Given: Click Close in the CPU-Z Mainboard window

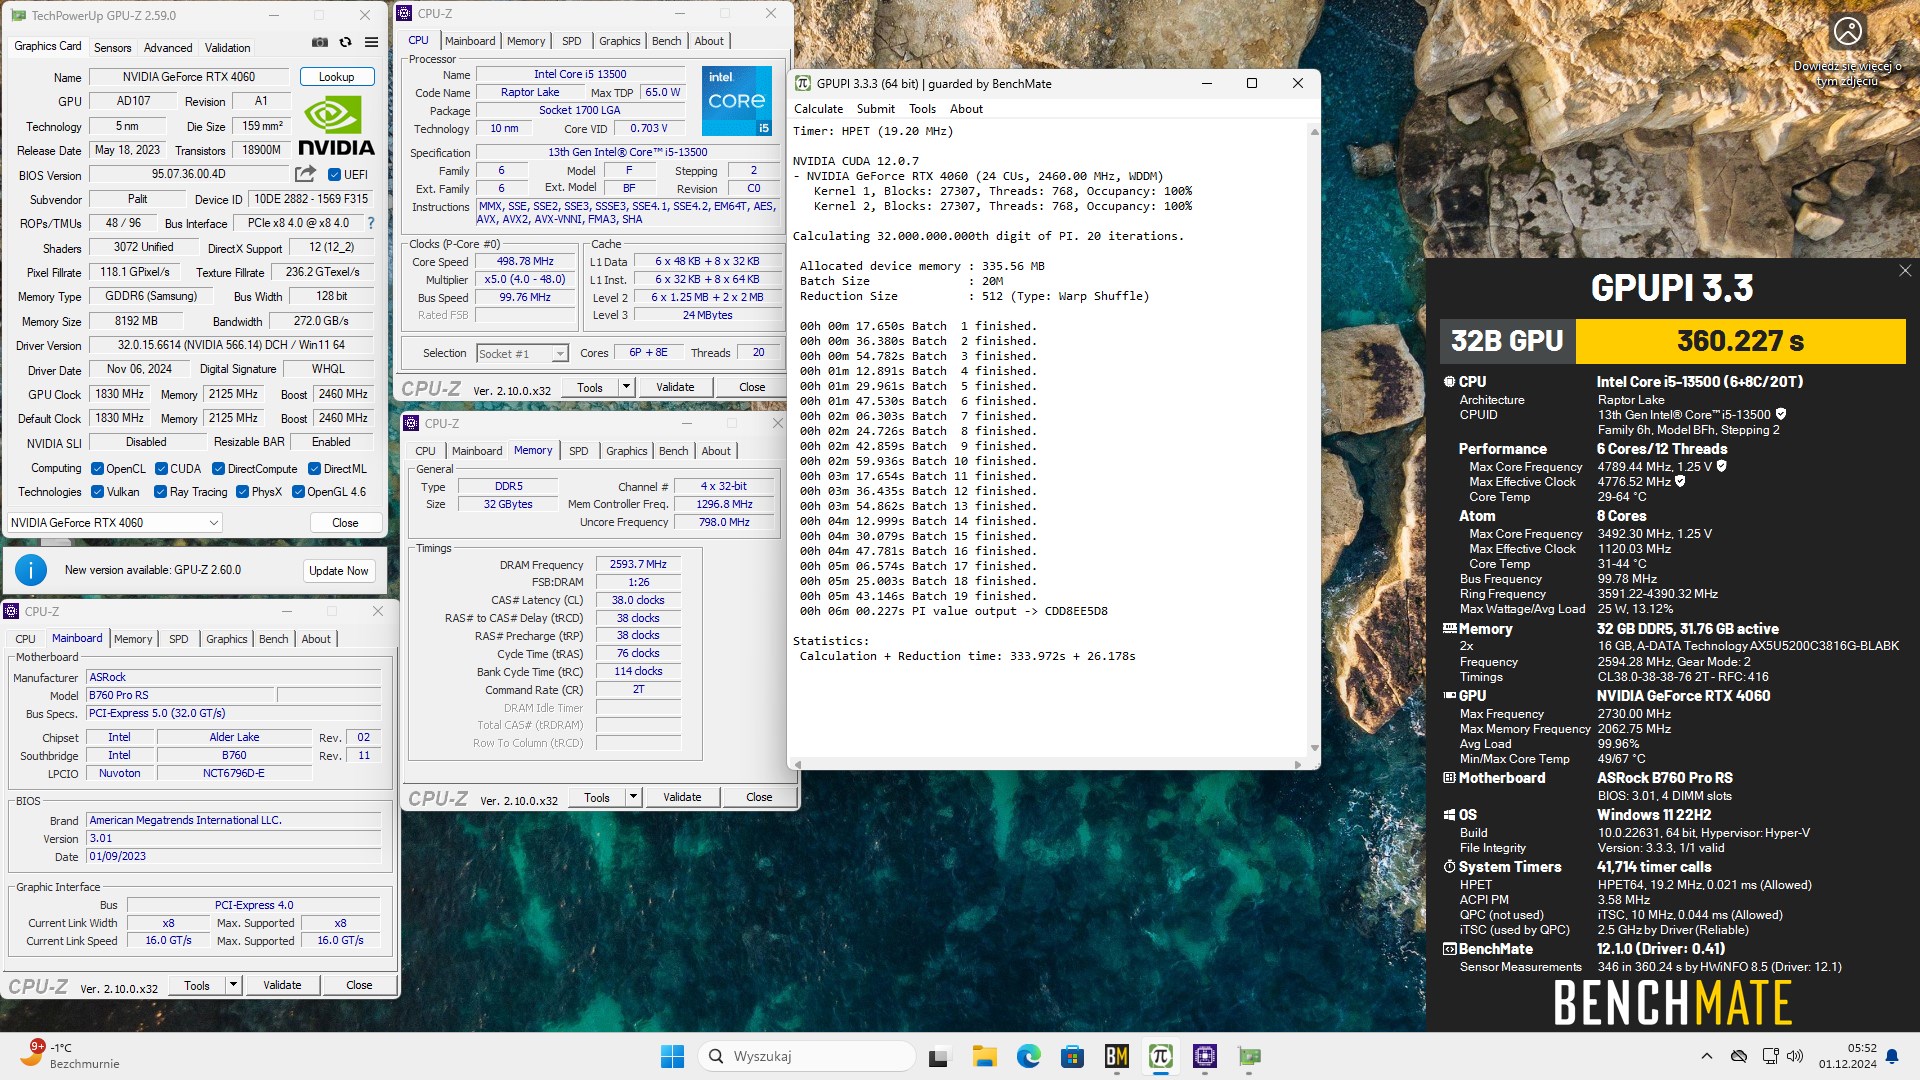Looking at the screenshot, I should (x=359, y=985).
